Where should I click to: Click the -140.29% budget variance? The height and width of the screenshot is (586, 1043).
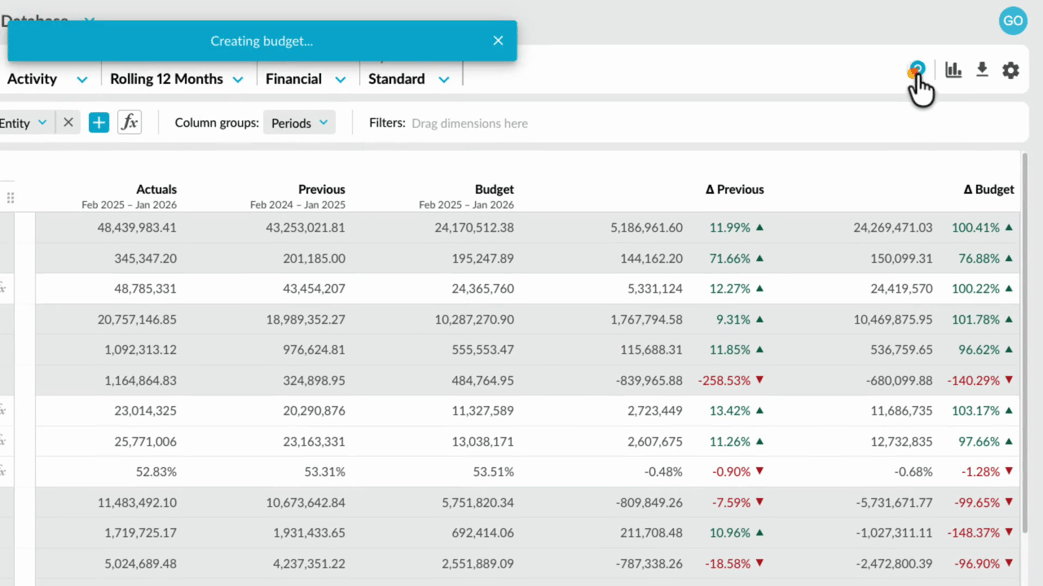pos(973,380)
